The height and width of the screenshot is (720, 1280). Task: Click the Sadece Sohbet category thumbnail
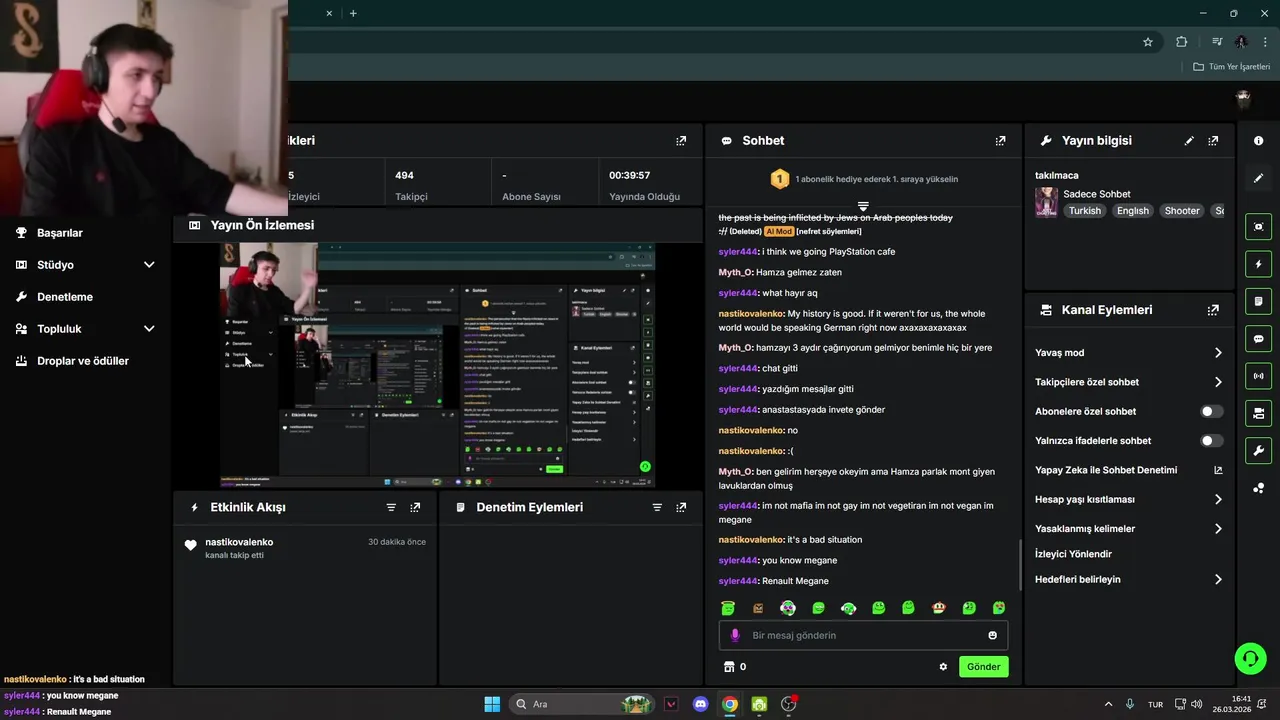pos(1046,202)
